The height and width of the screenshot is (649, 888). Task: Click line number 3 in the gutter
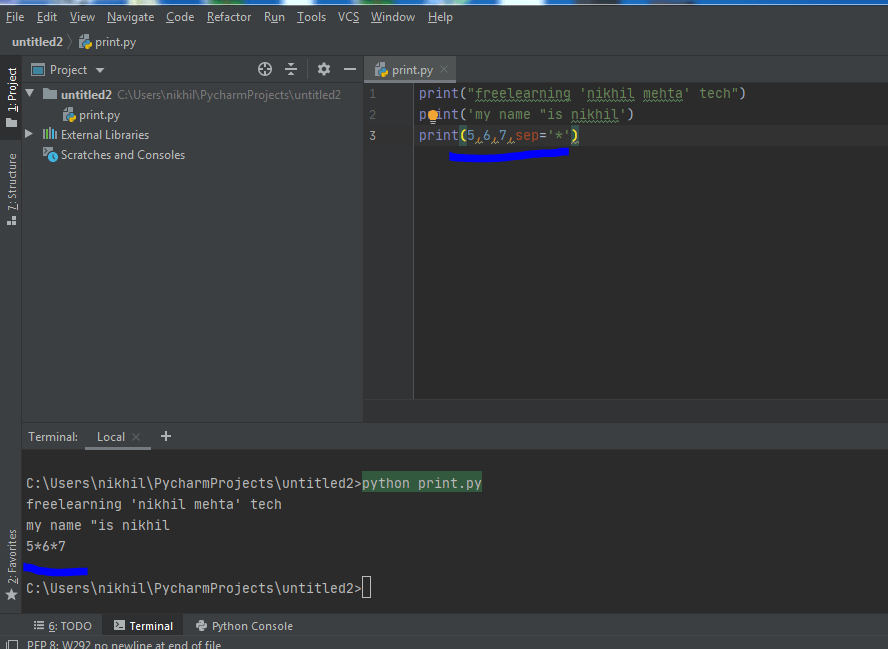tap(373, 135)
